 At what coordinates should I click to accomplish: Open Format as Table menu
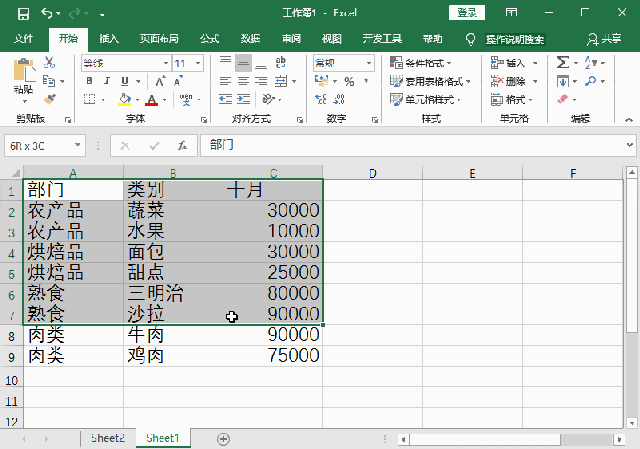pos(430,81)
